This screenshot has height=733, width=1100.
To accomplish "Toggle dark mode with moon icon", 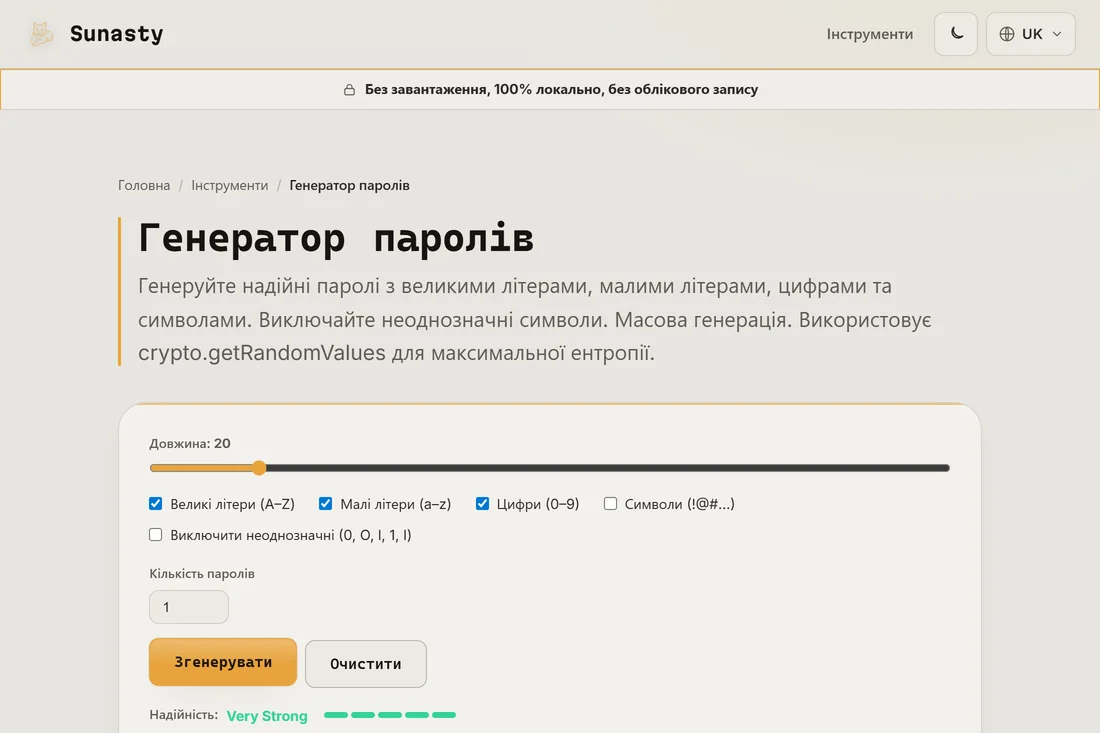I will tap(955, 34).
